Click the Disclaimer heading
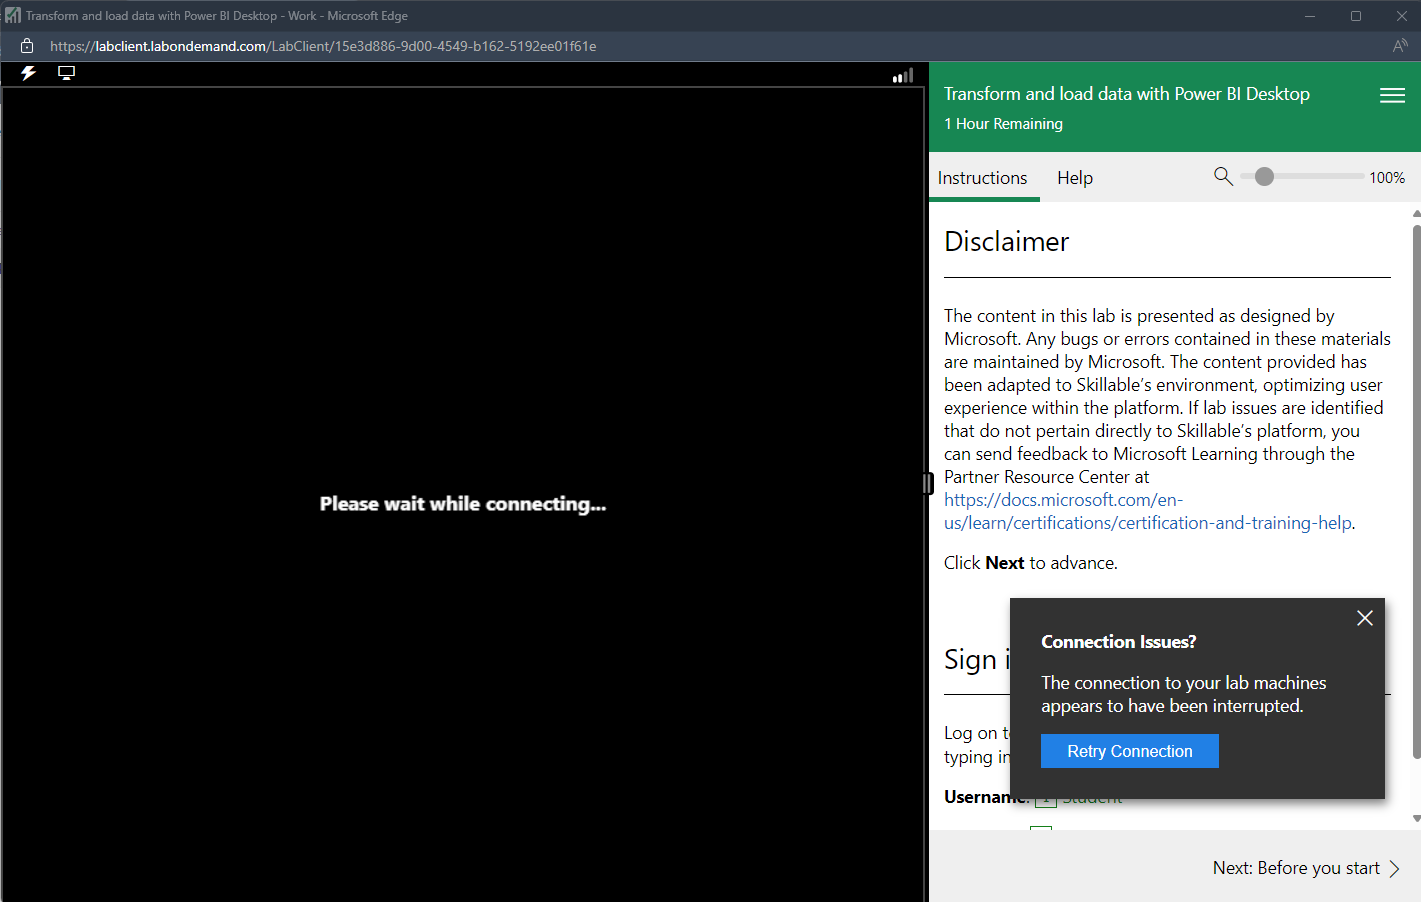Screen dimensions: 1421x902 (1006, 242)
